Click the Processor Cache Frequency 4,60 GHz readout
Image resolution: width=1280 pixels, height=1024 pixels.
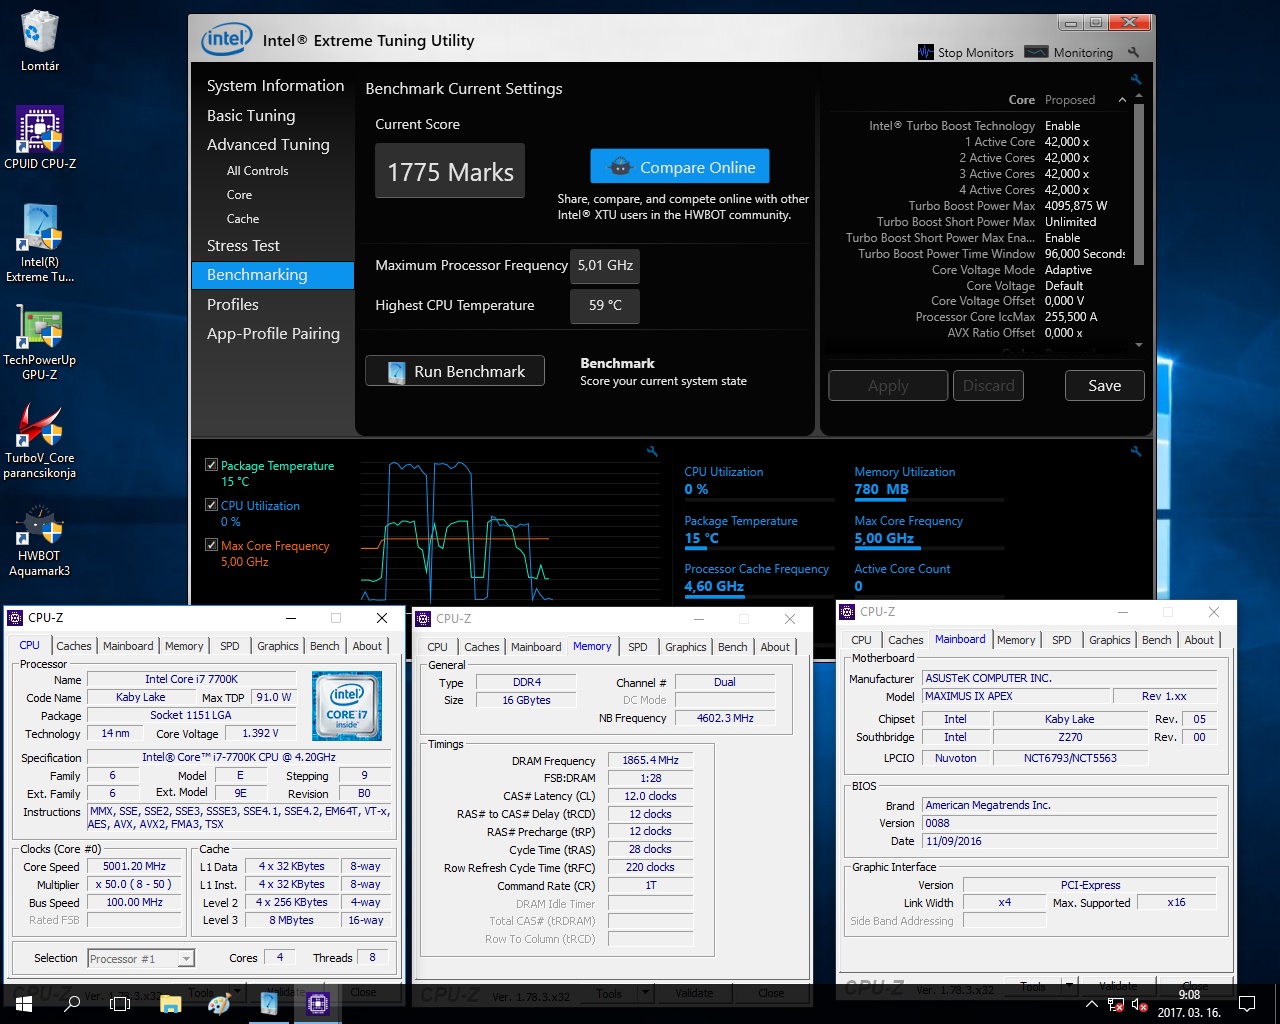[x=714, y=586]
